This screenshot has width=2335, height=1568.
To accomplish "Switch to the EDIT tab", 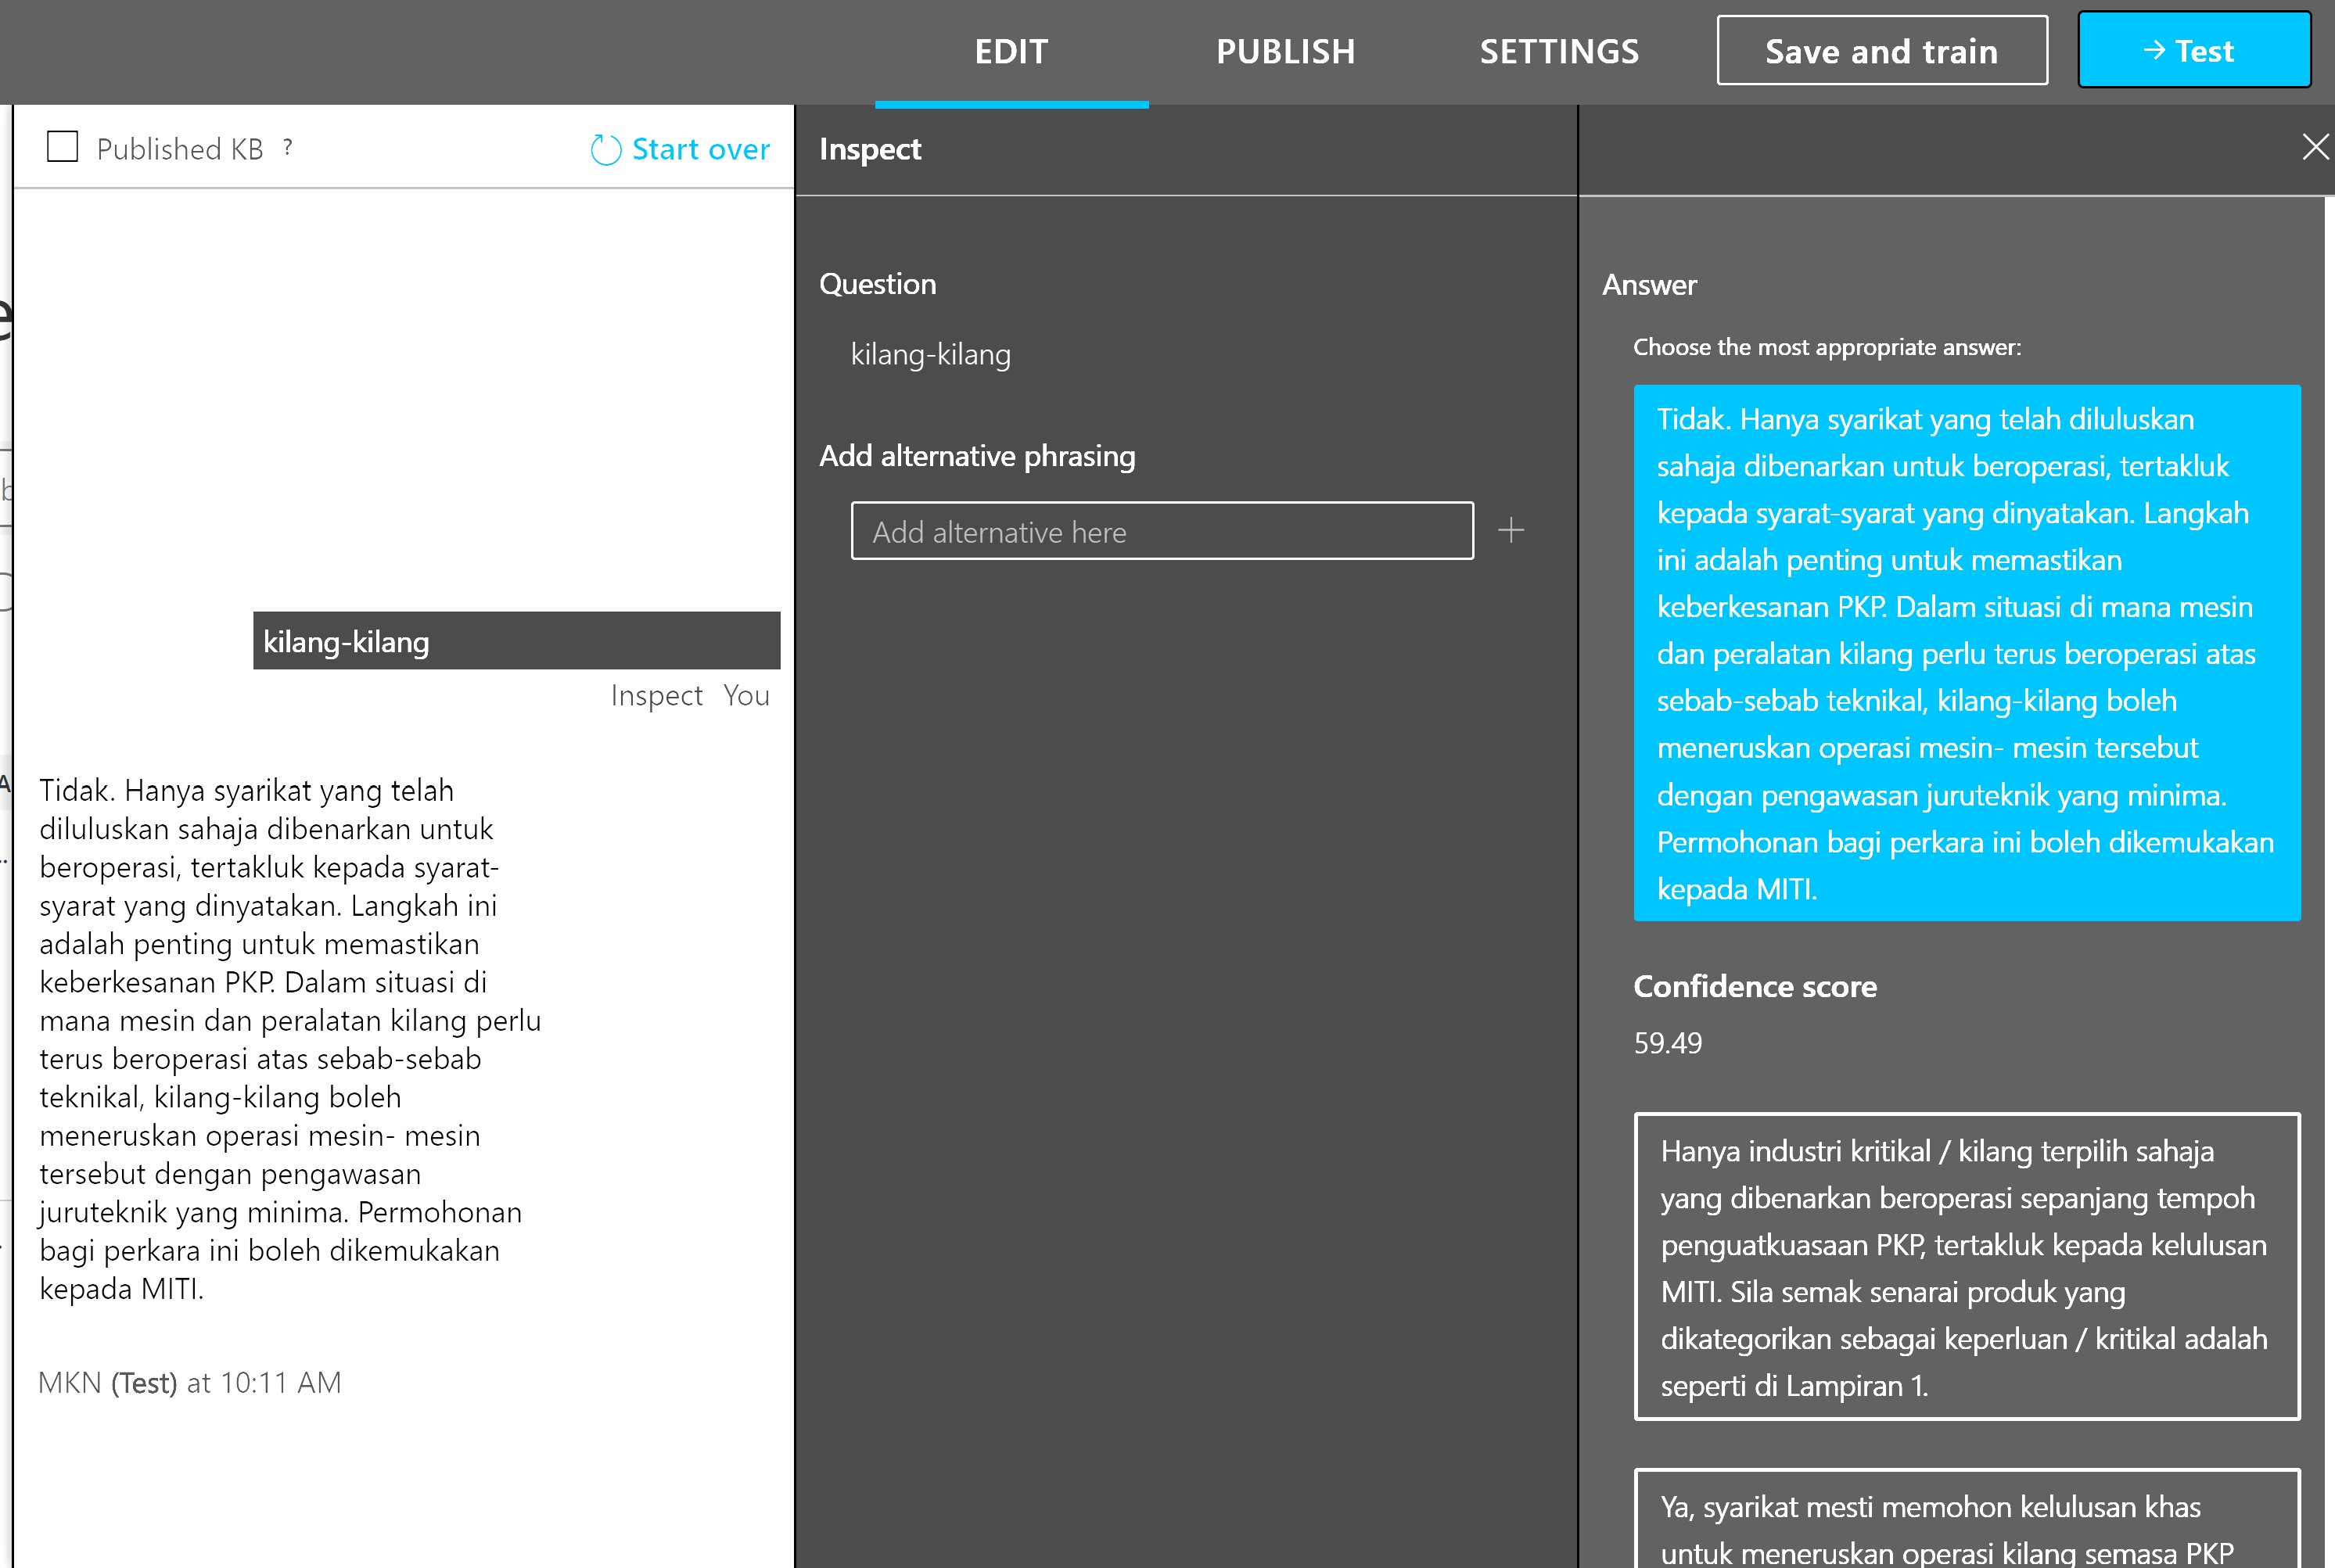I will tap(1011, 52).
